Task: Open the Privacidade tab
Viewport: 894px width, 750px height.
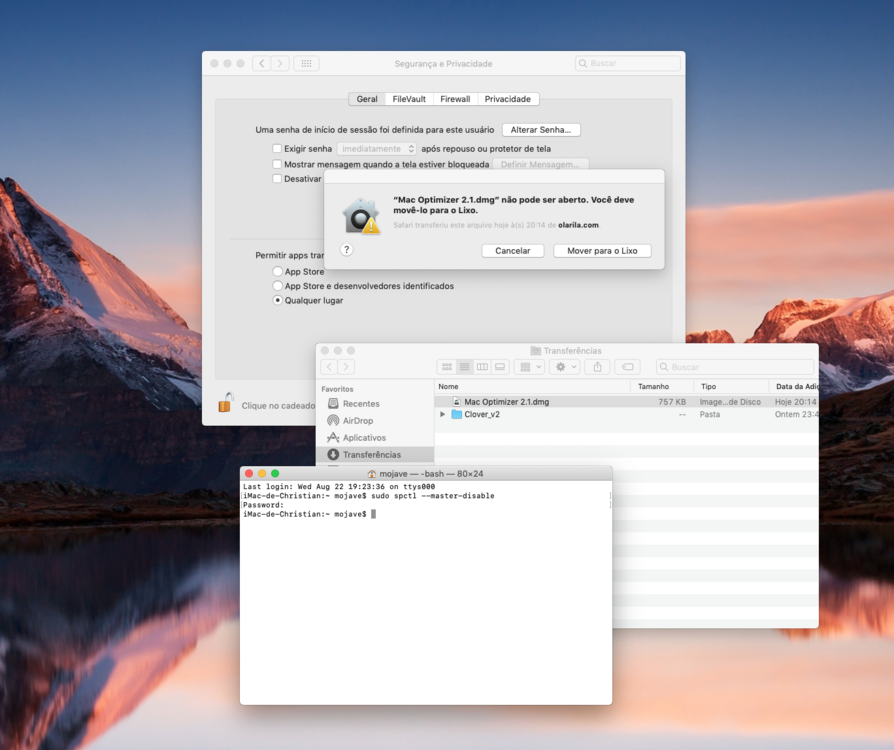Action: click(508, 99)
